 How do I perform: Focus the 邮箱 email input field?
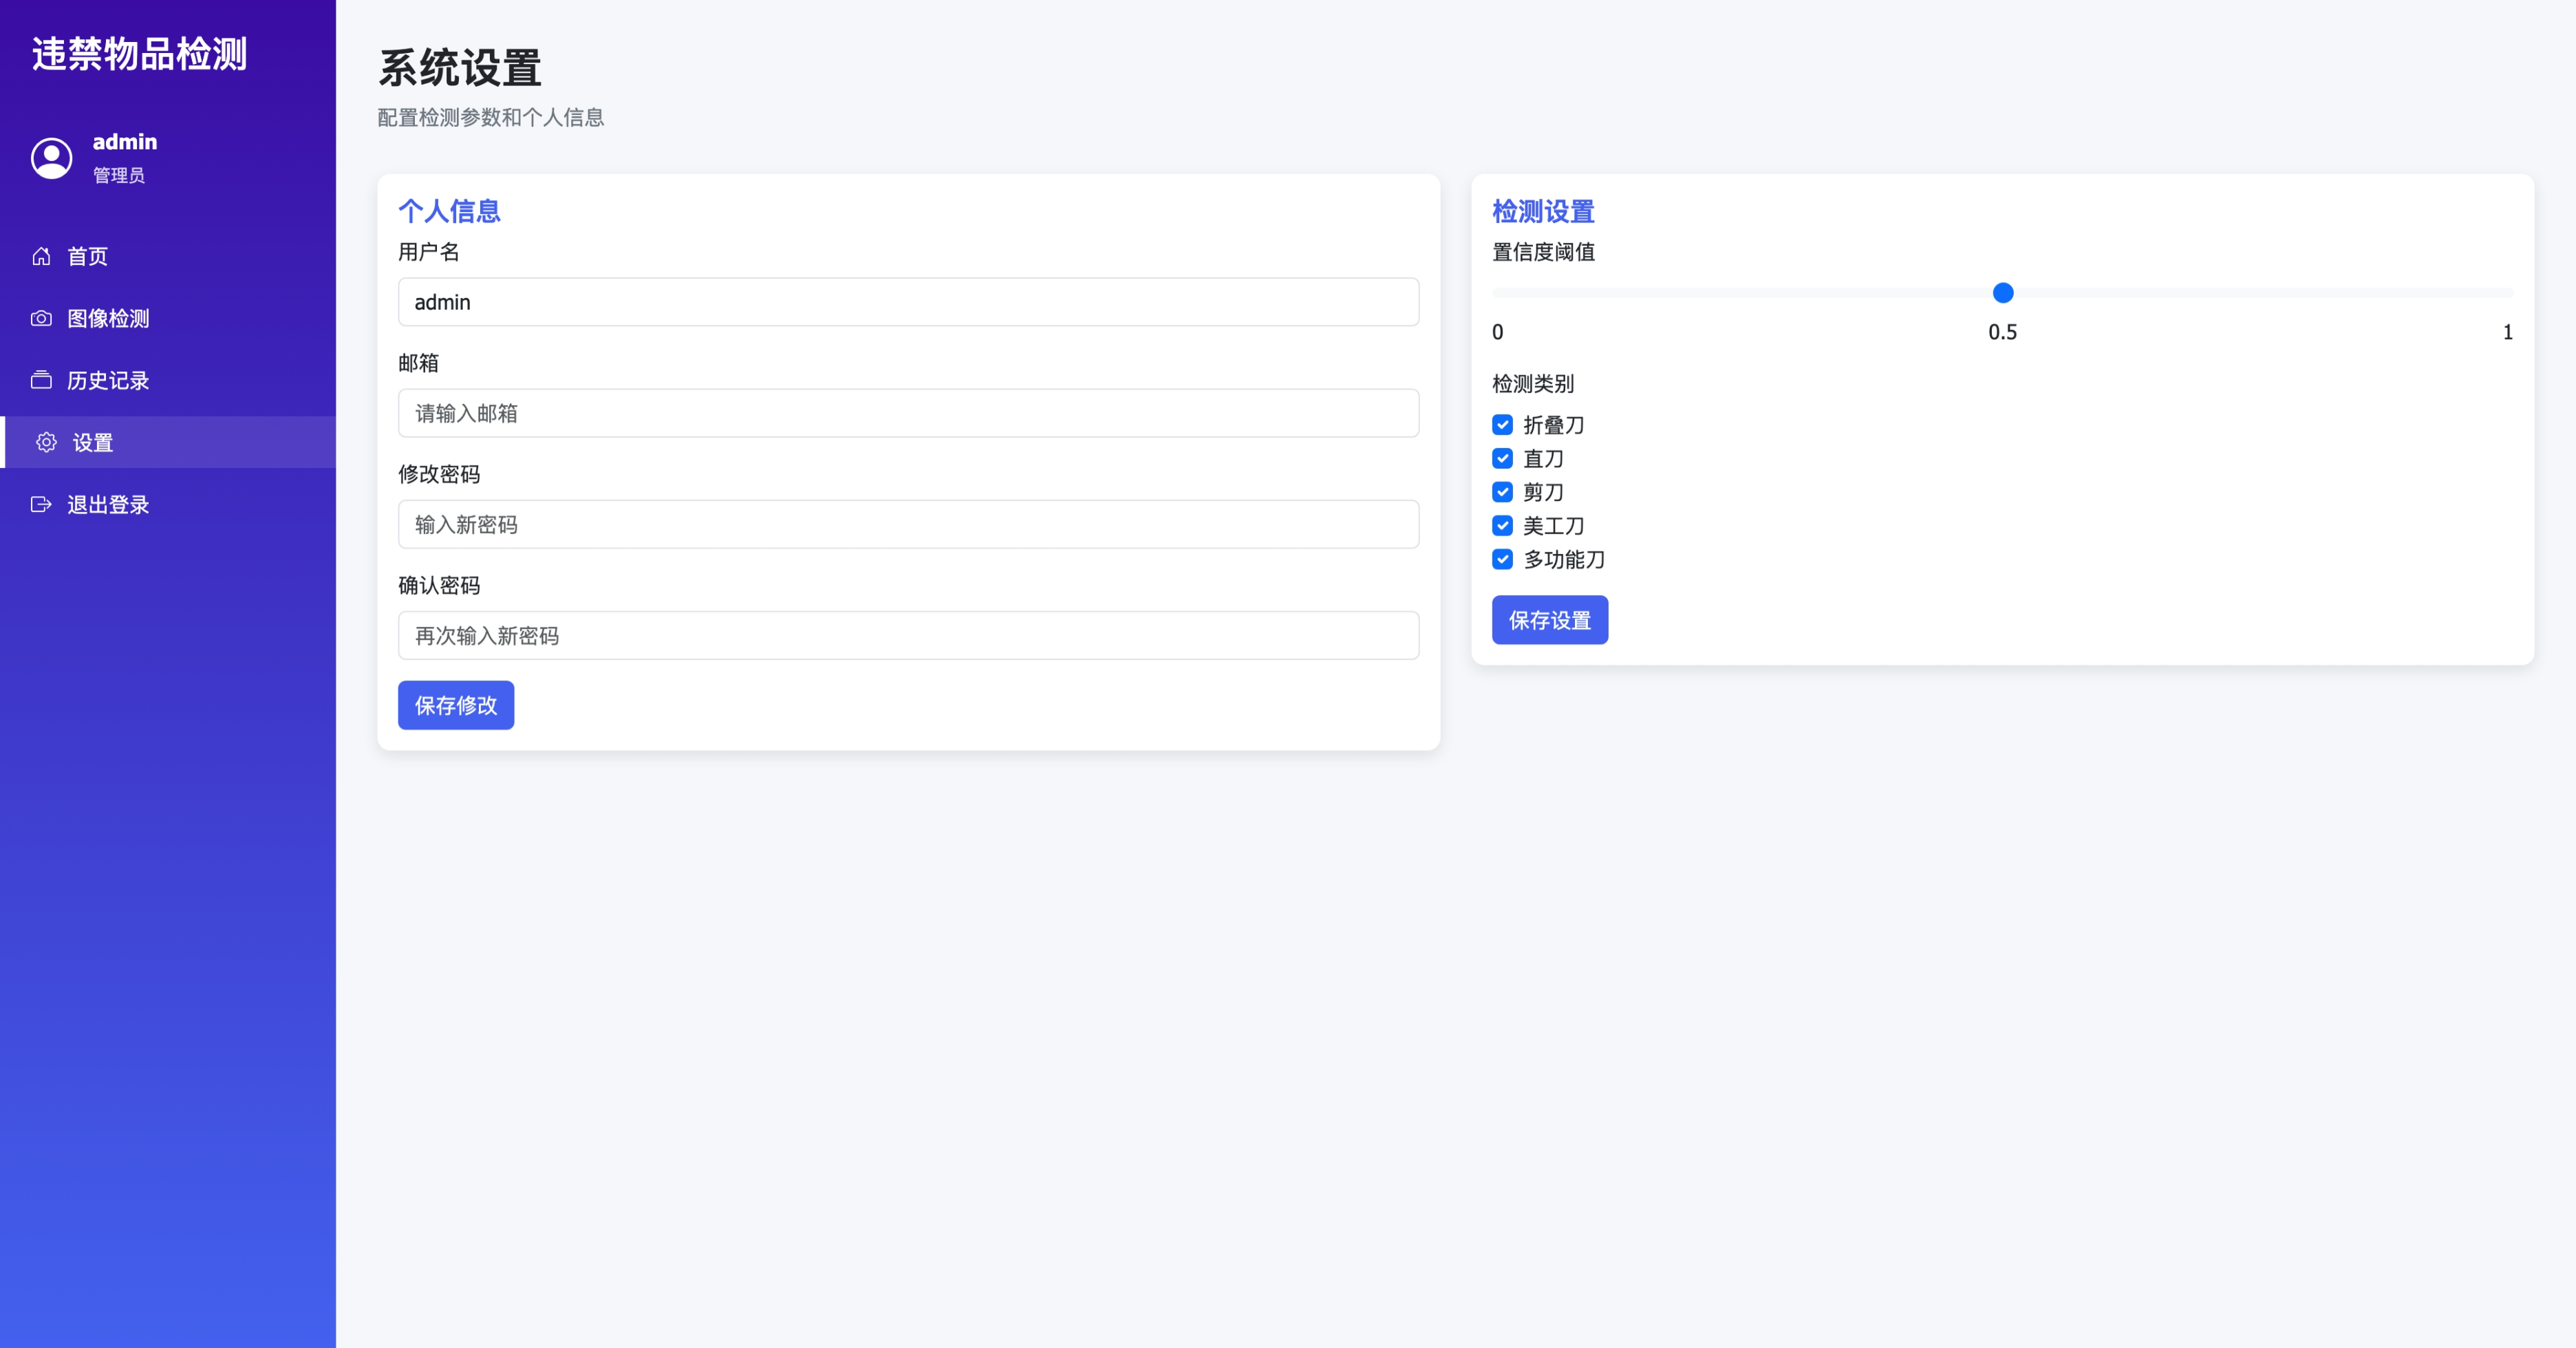[x=908, y=413]
